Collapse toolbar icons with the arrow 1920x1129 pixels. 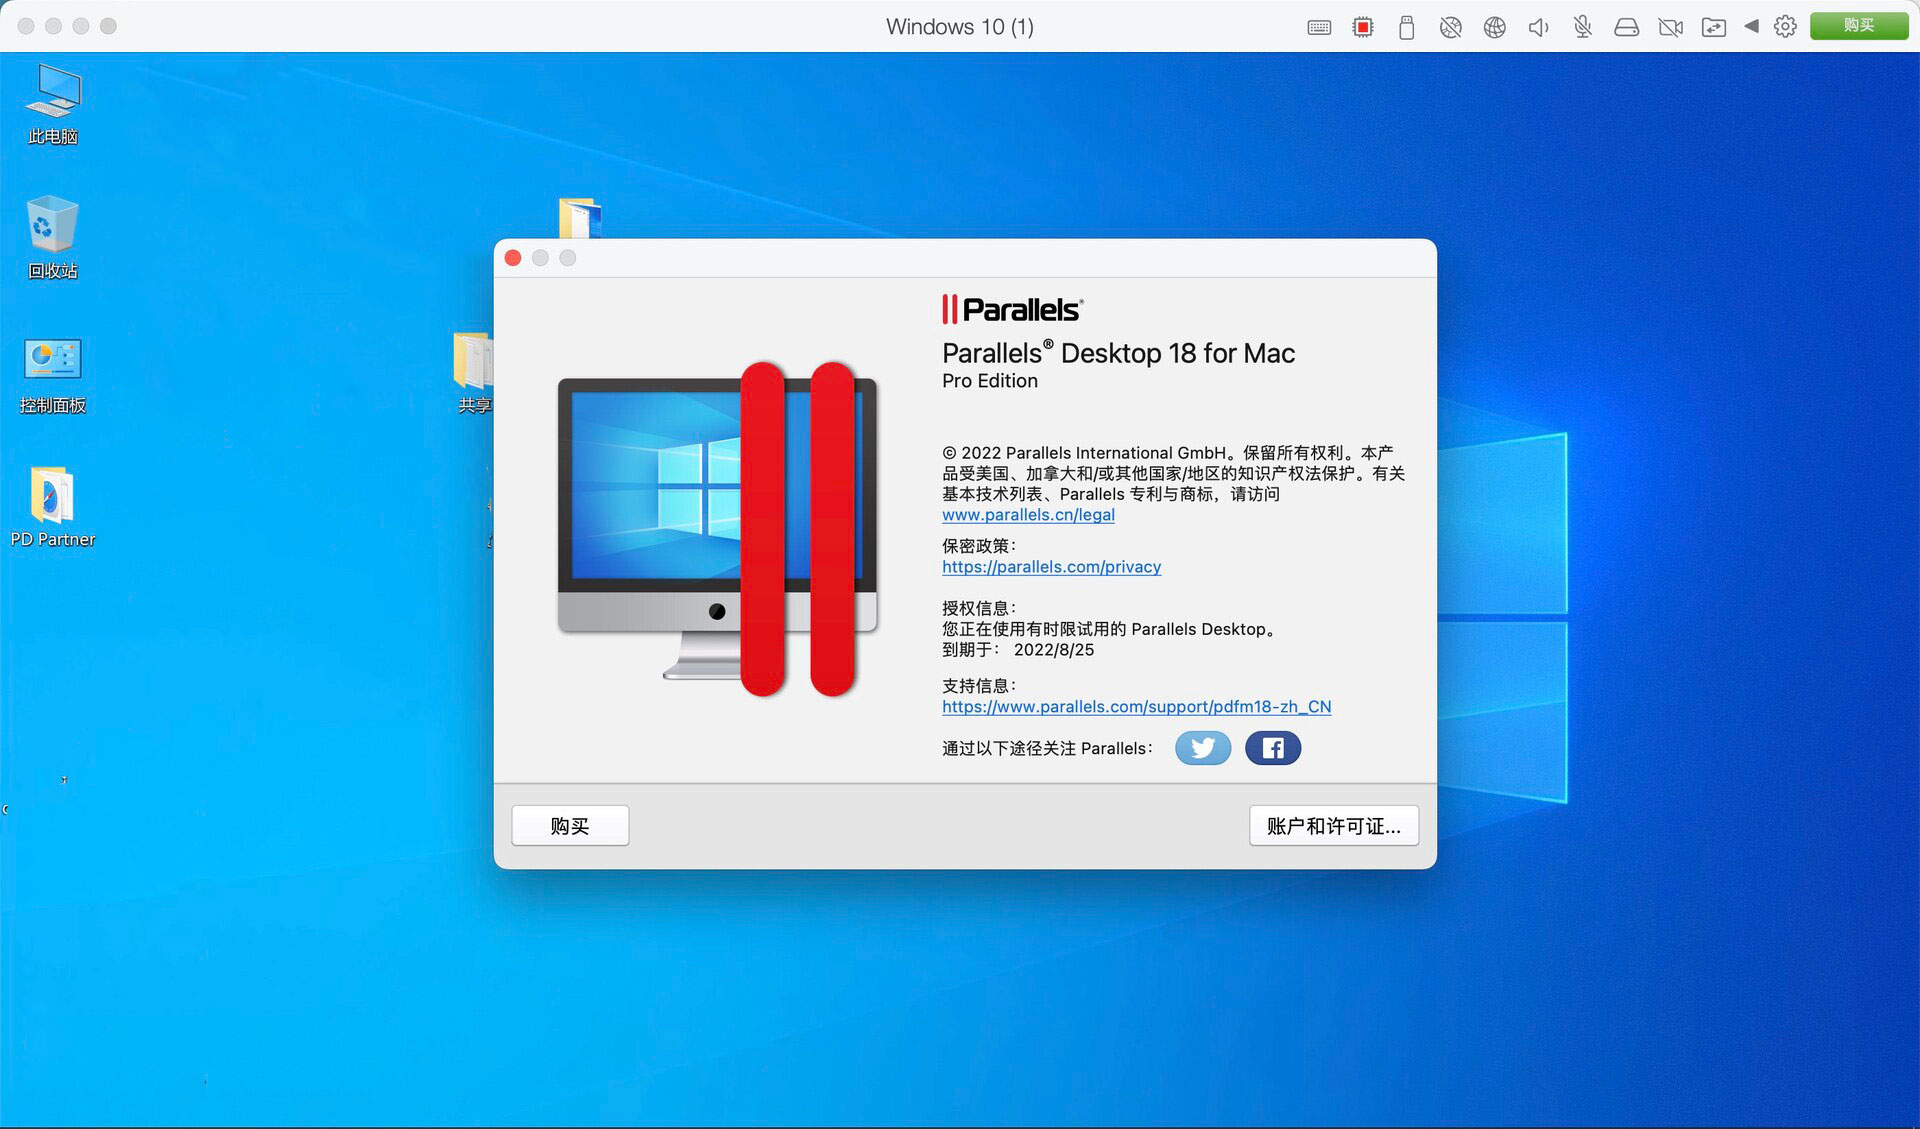click(1751, 26)
